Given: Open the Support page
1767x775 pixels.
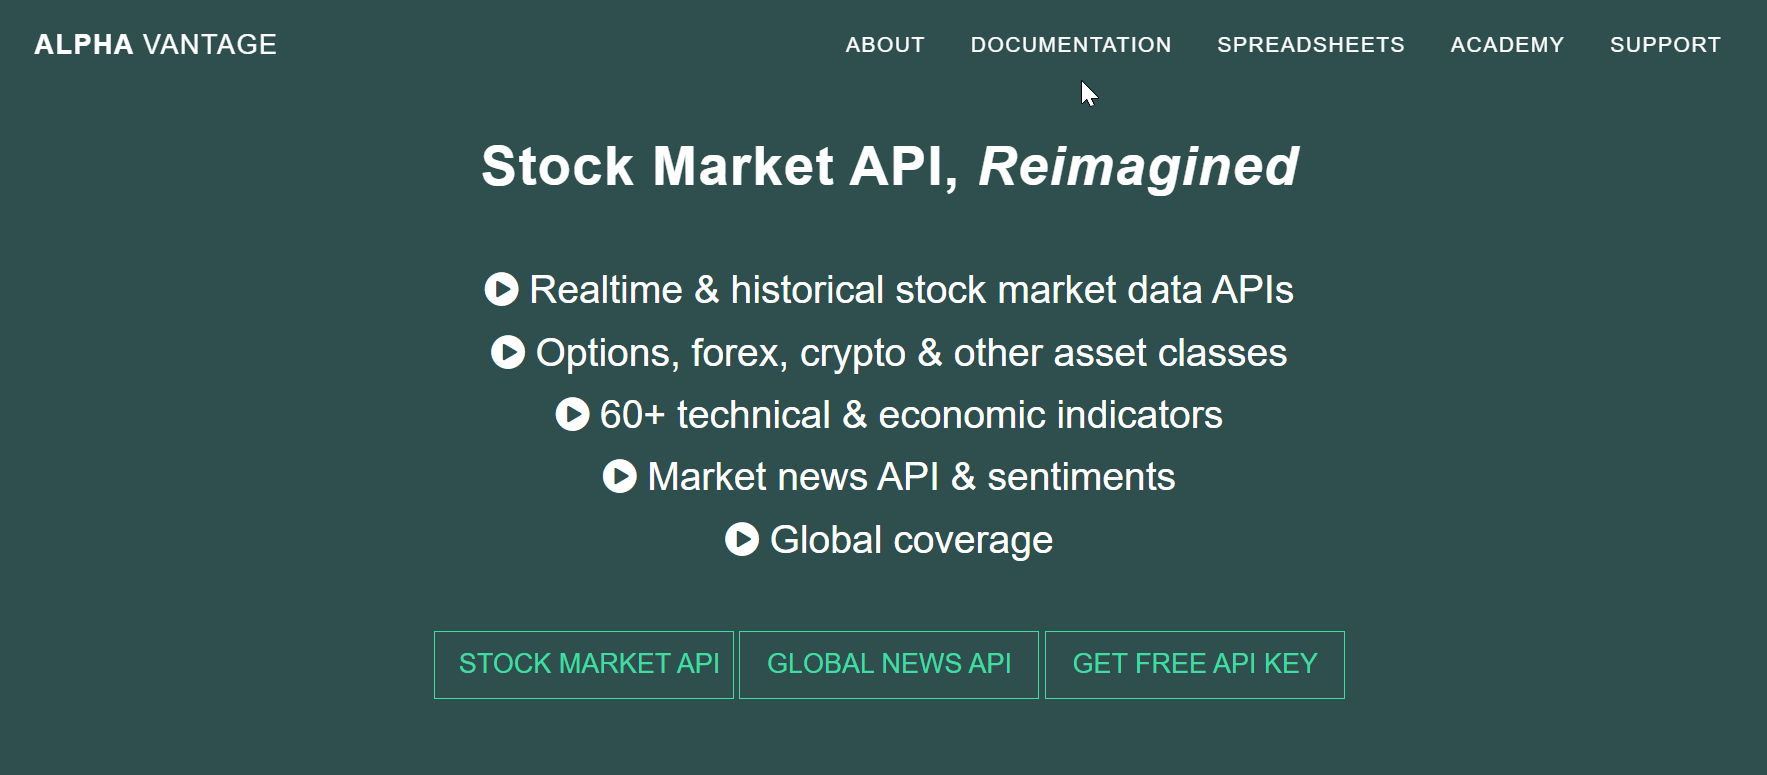Looking at the screenshot, I should tap(1665, 45).
